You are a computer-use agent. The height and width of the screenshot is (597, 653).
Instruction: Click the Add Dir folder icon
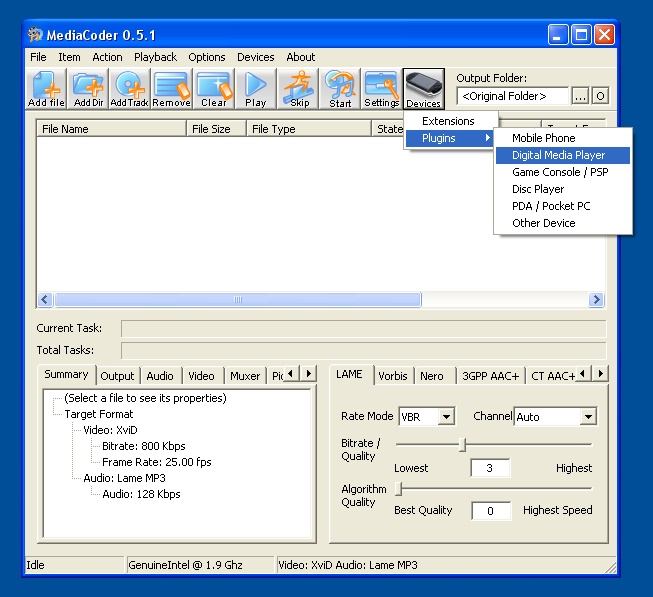coord(88,89)
